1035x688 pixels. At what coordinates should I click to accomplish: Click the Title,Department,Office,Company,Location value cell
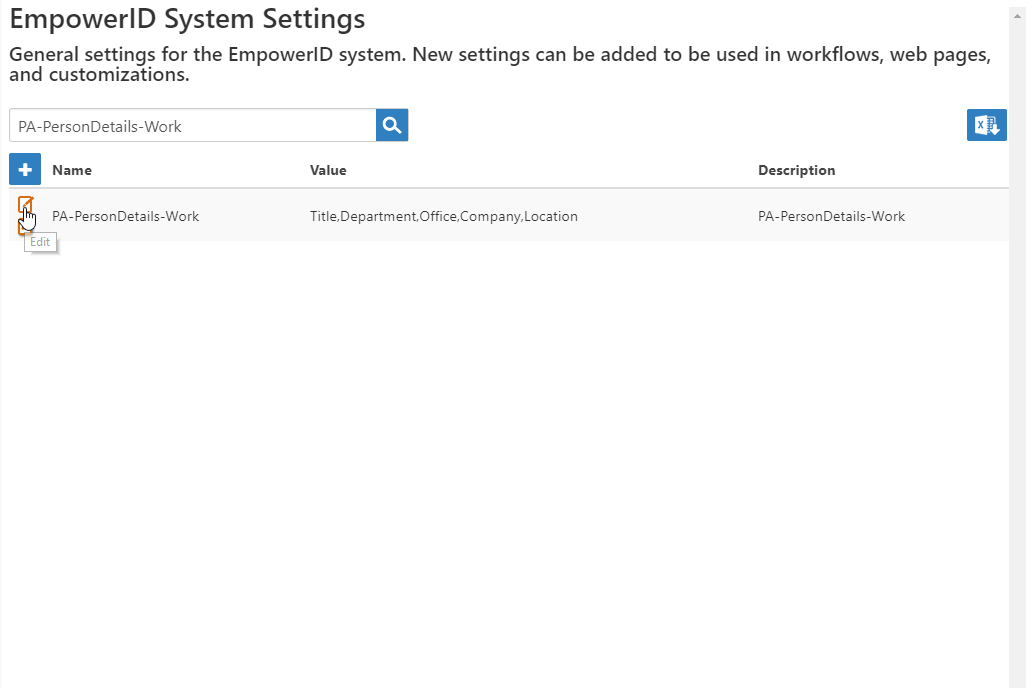pyautogui.click(x=443, y=216)
